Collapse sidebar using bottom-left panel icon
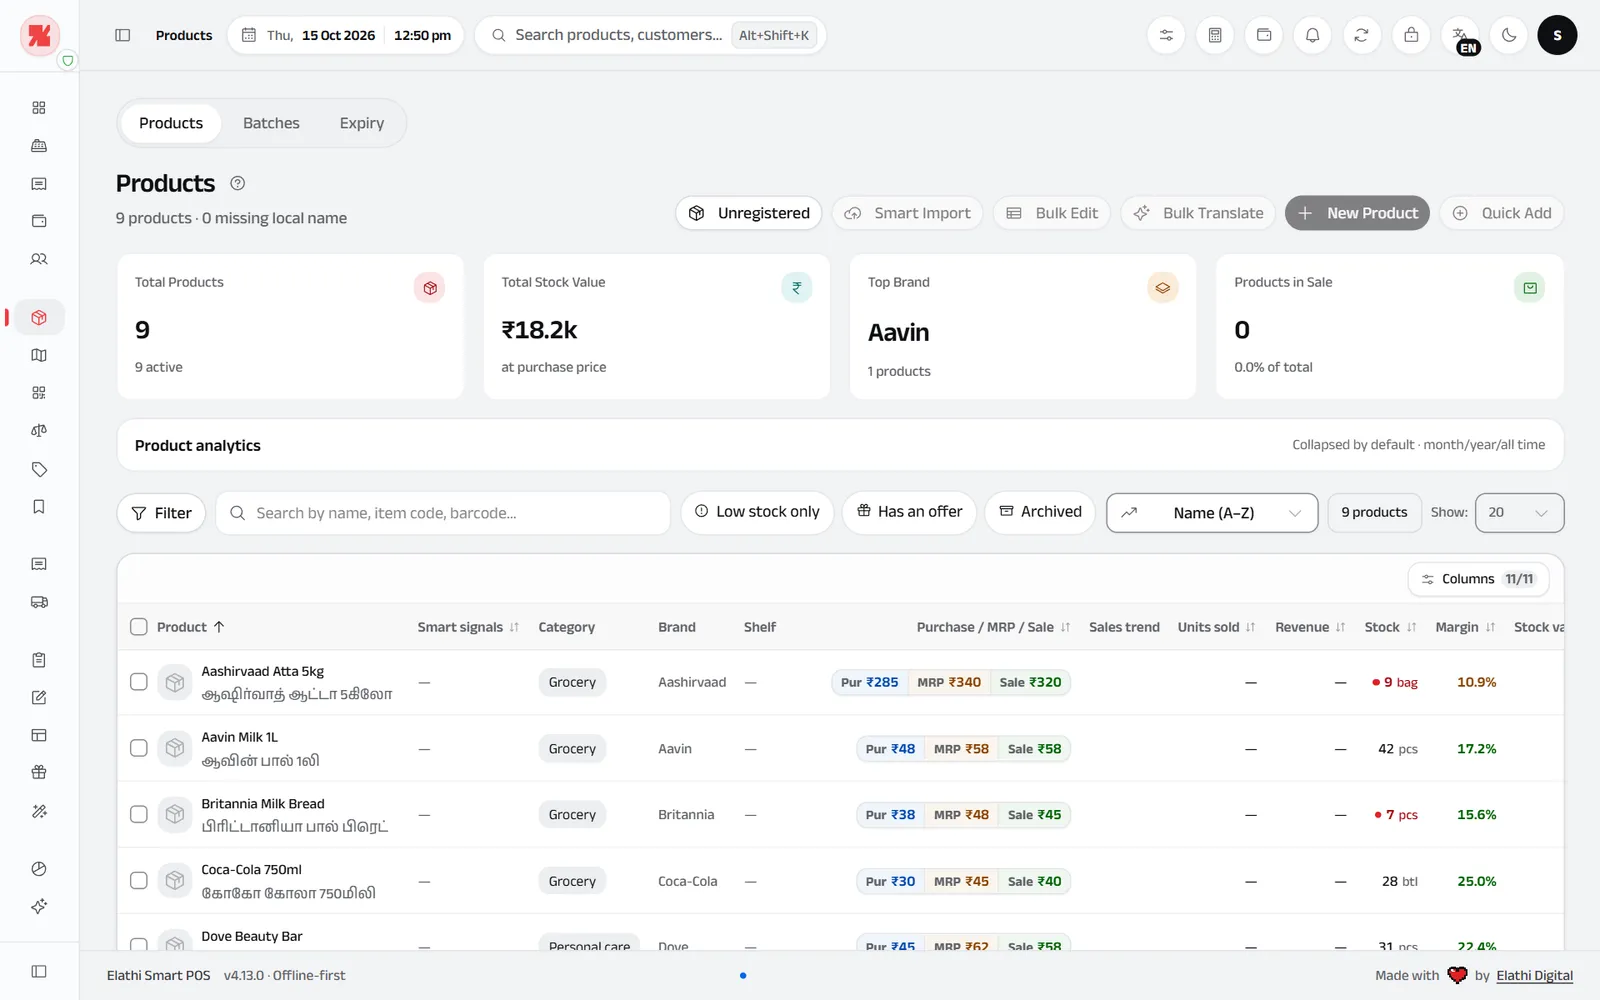The width and height of the screenshot is (1600, 1000). (x=39, y=971)
